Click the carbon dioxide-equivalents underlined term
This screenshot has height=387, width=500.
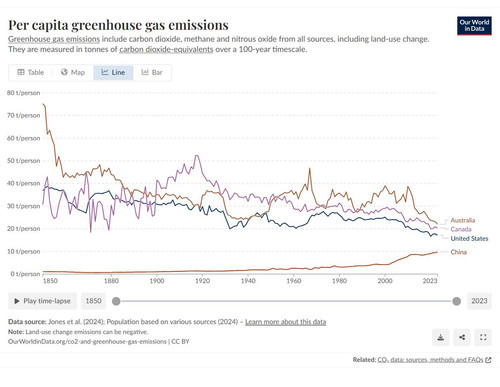pos(166,49)
